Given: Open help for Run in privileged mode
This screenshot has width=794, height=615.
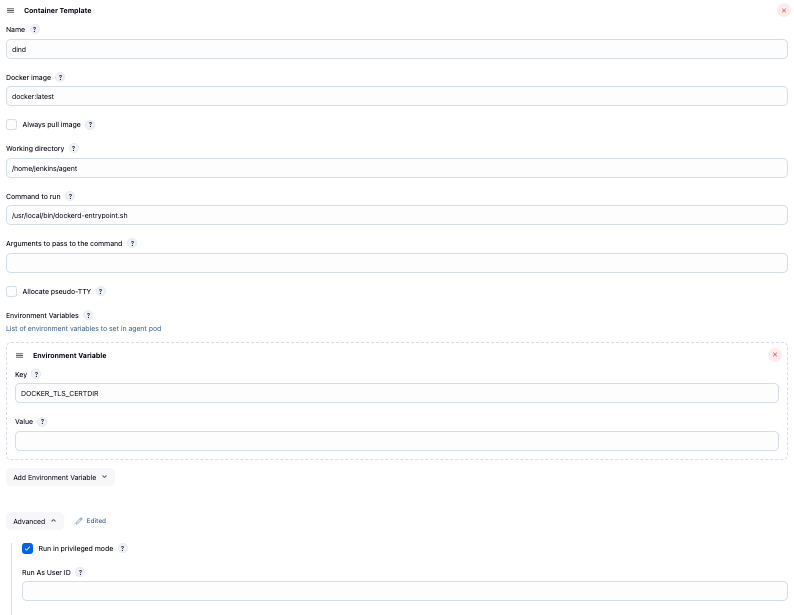Looking at the screenshot, I should (123, 548).
